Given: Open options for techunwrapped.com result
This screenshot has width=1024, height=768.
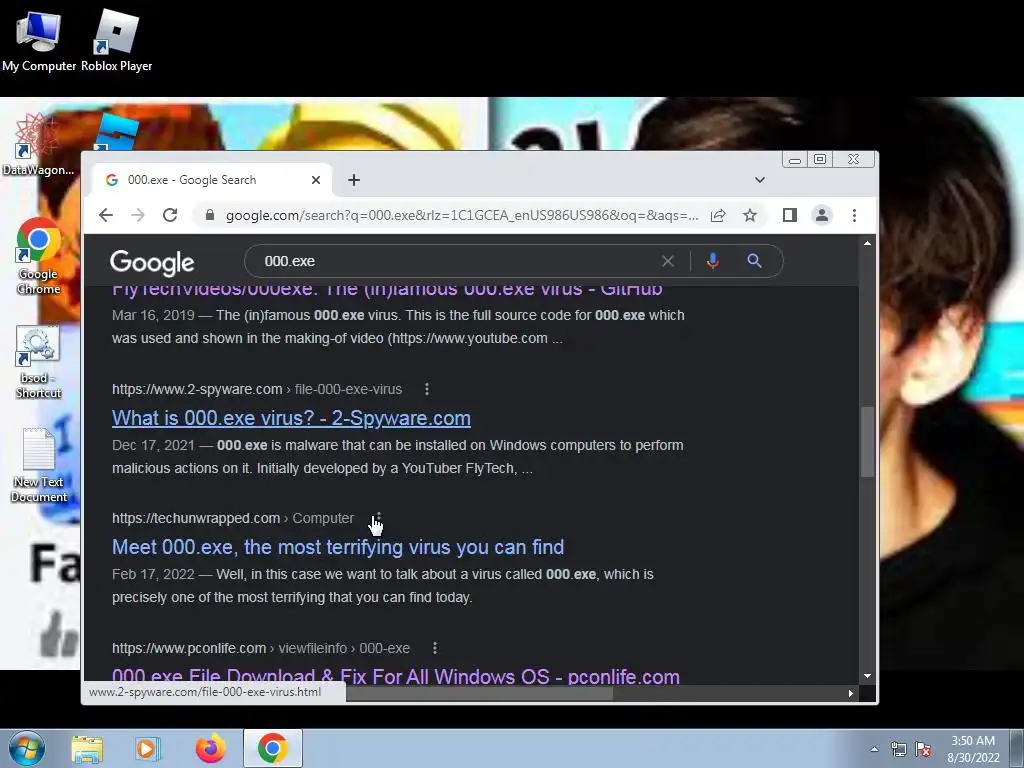Looking at the screenshot, I should pos(379,519).
